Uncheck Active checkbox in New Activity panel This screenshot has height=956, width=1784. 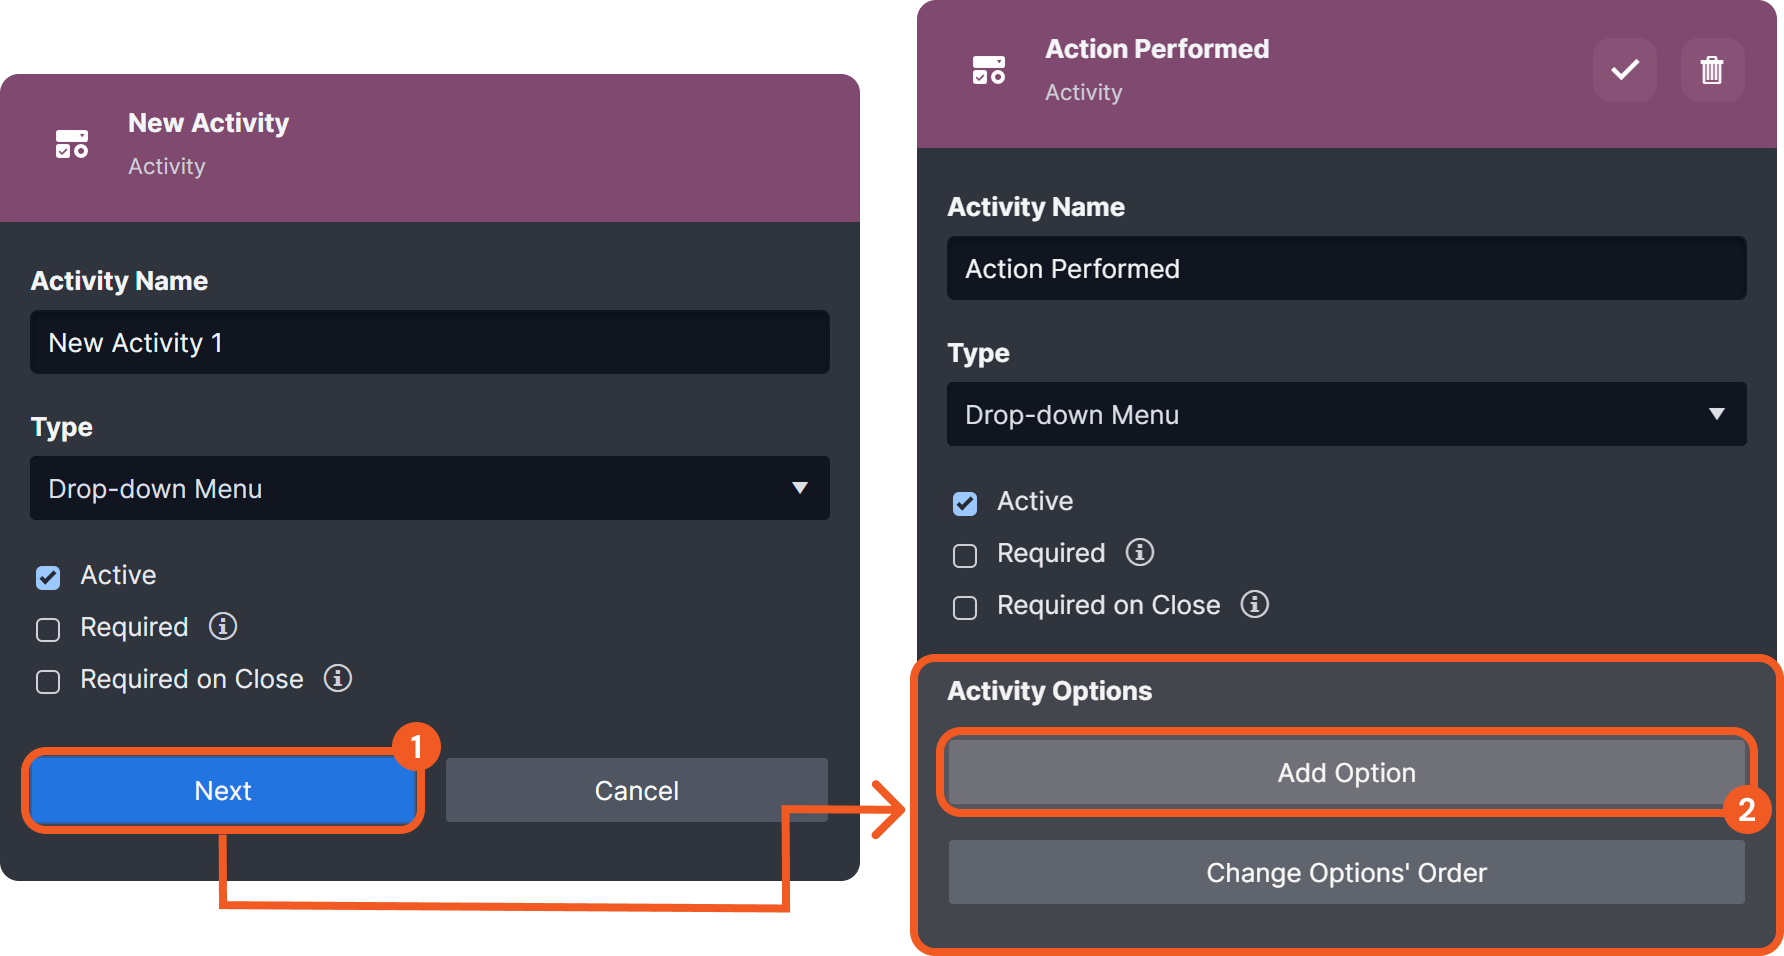48,577
